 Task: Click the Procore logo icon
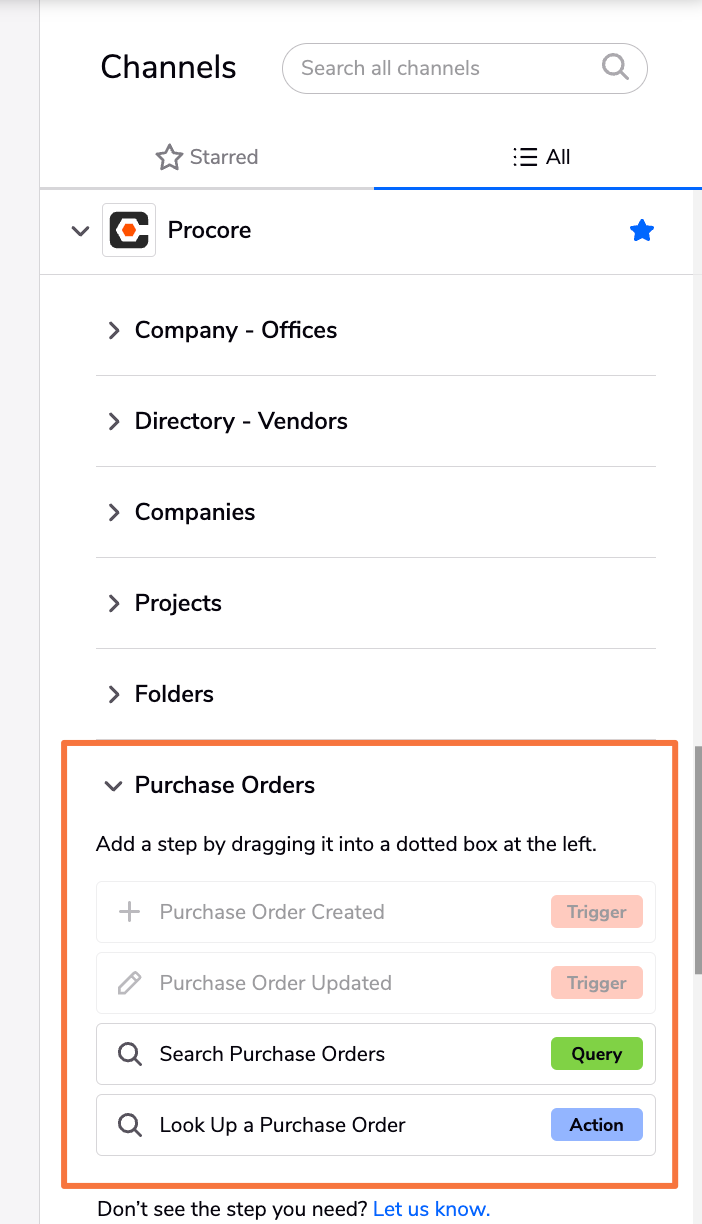point(129,230)
